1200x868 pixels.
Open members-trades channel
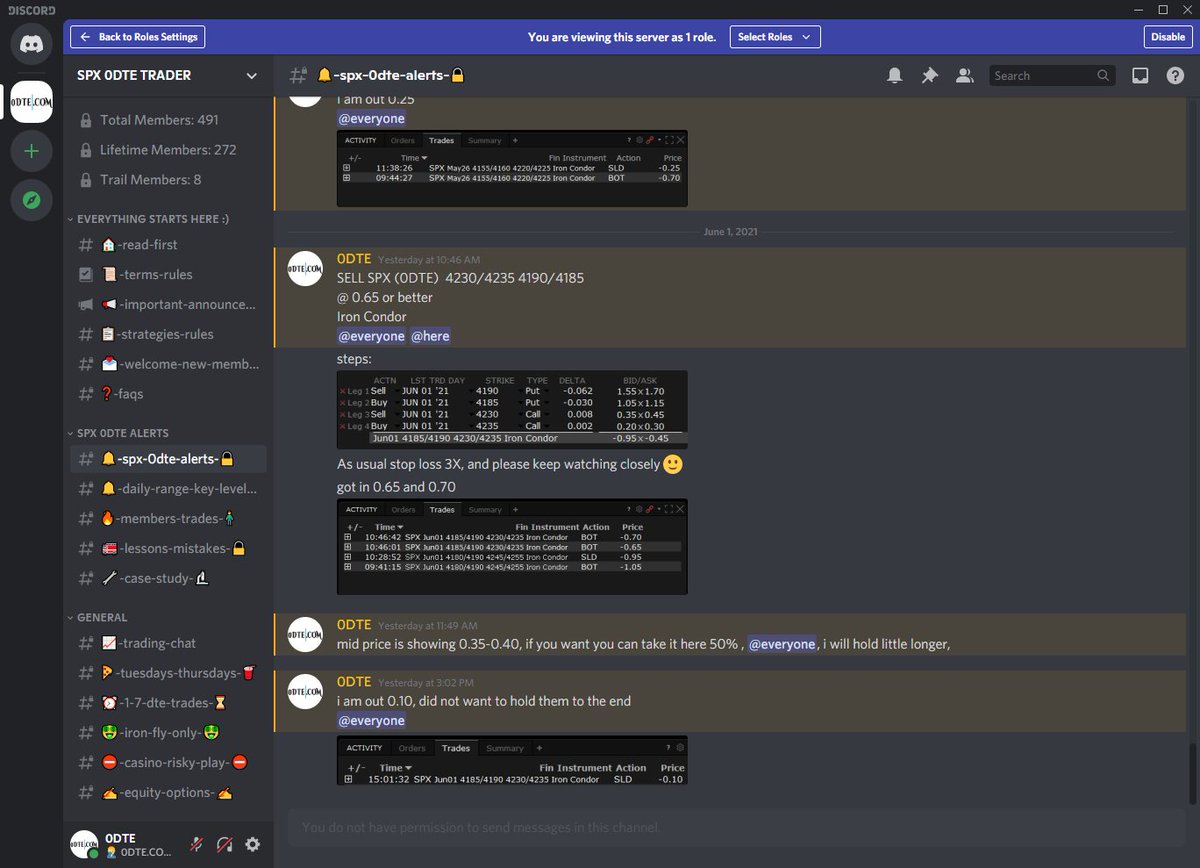coord(168,519)
